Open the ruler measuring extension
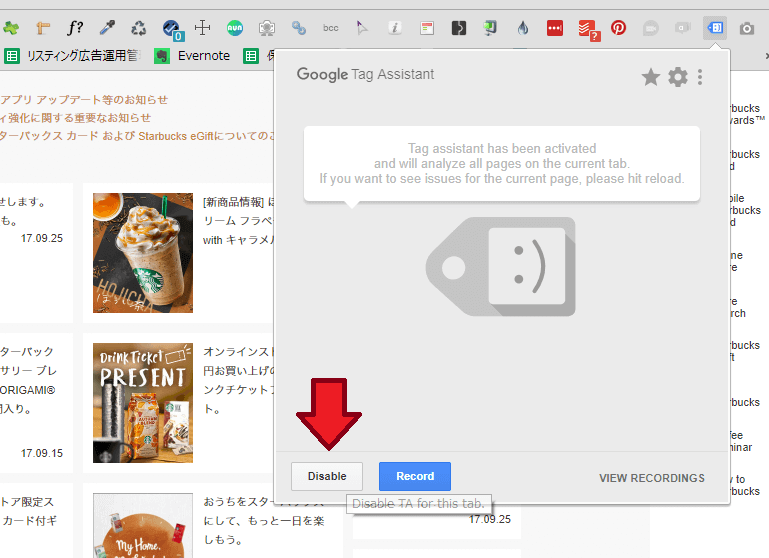769x558 pixels. coord(43,28)
